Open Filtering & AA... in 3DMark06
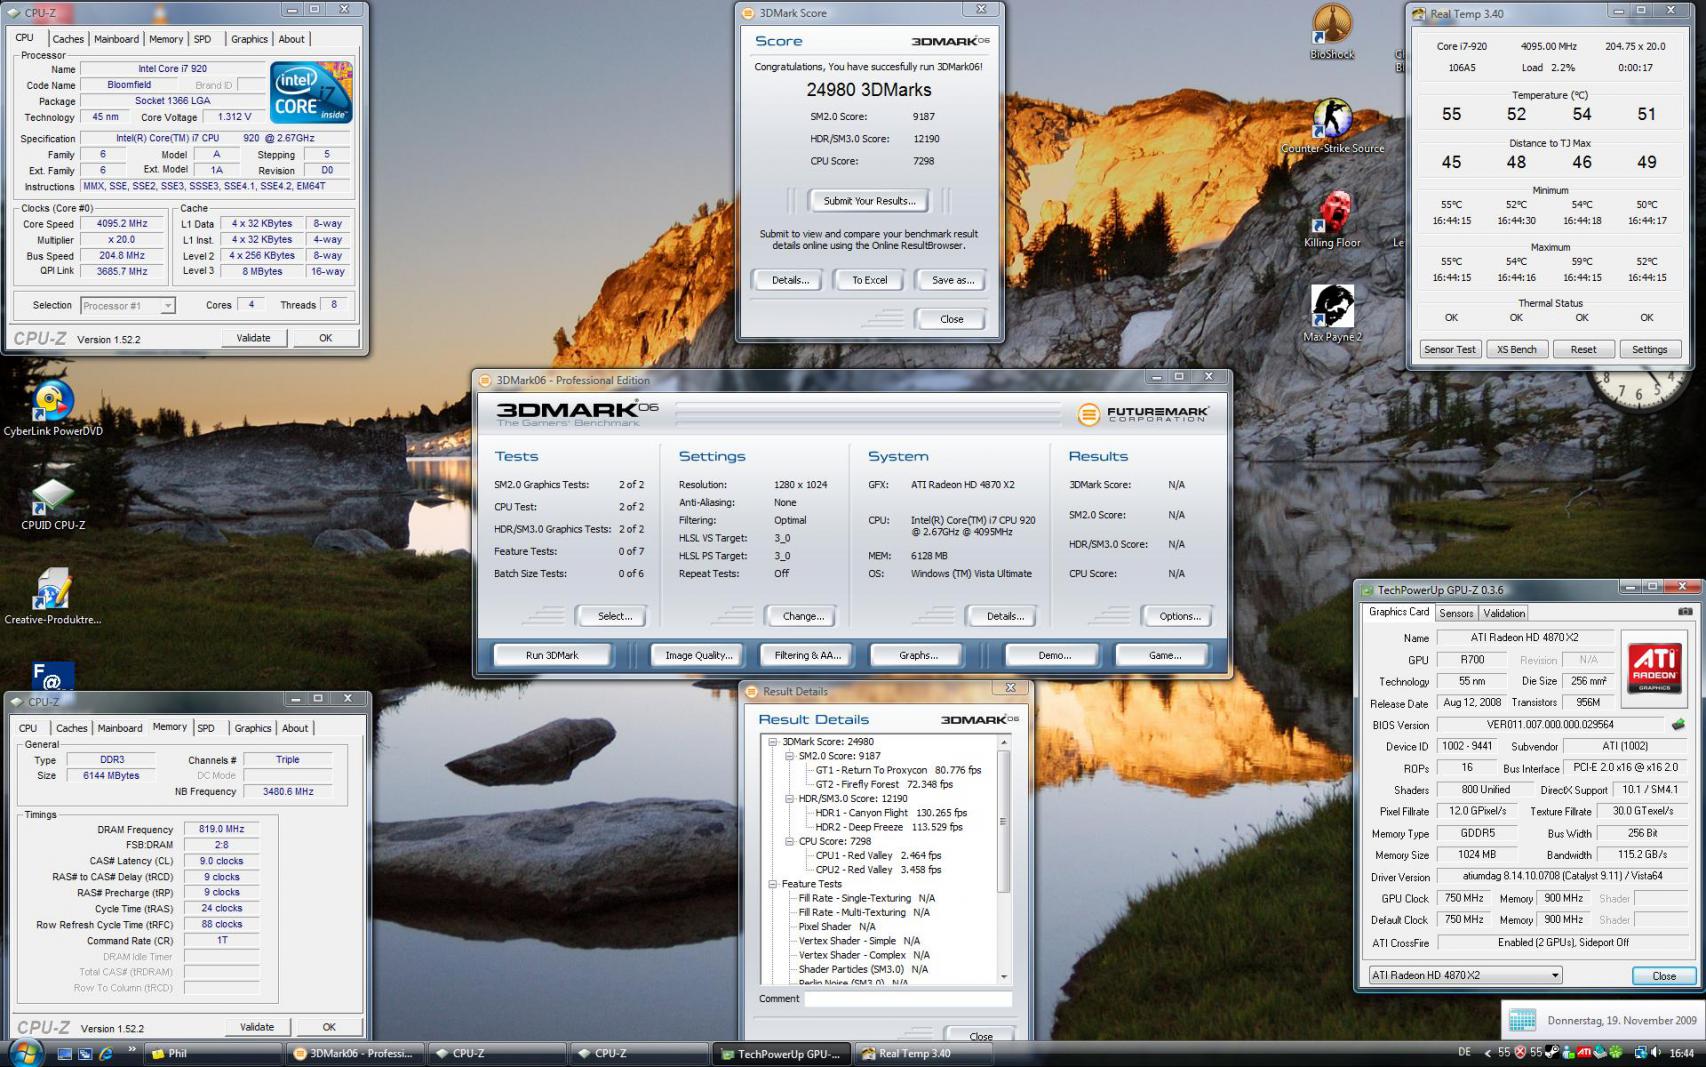The width and height of the screenshot is (1706, 1067). [807, 655]
